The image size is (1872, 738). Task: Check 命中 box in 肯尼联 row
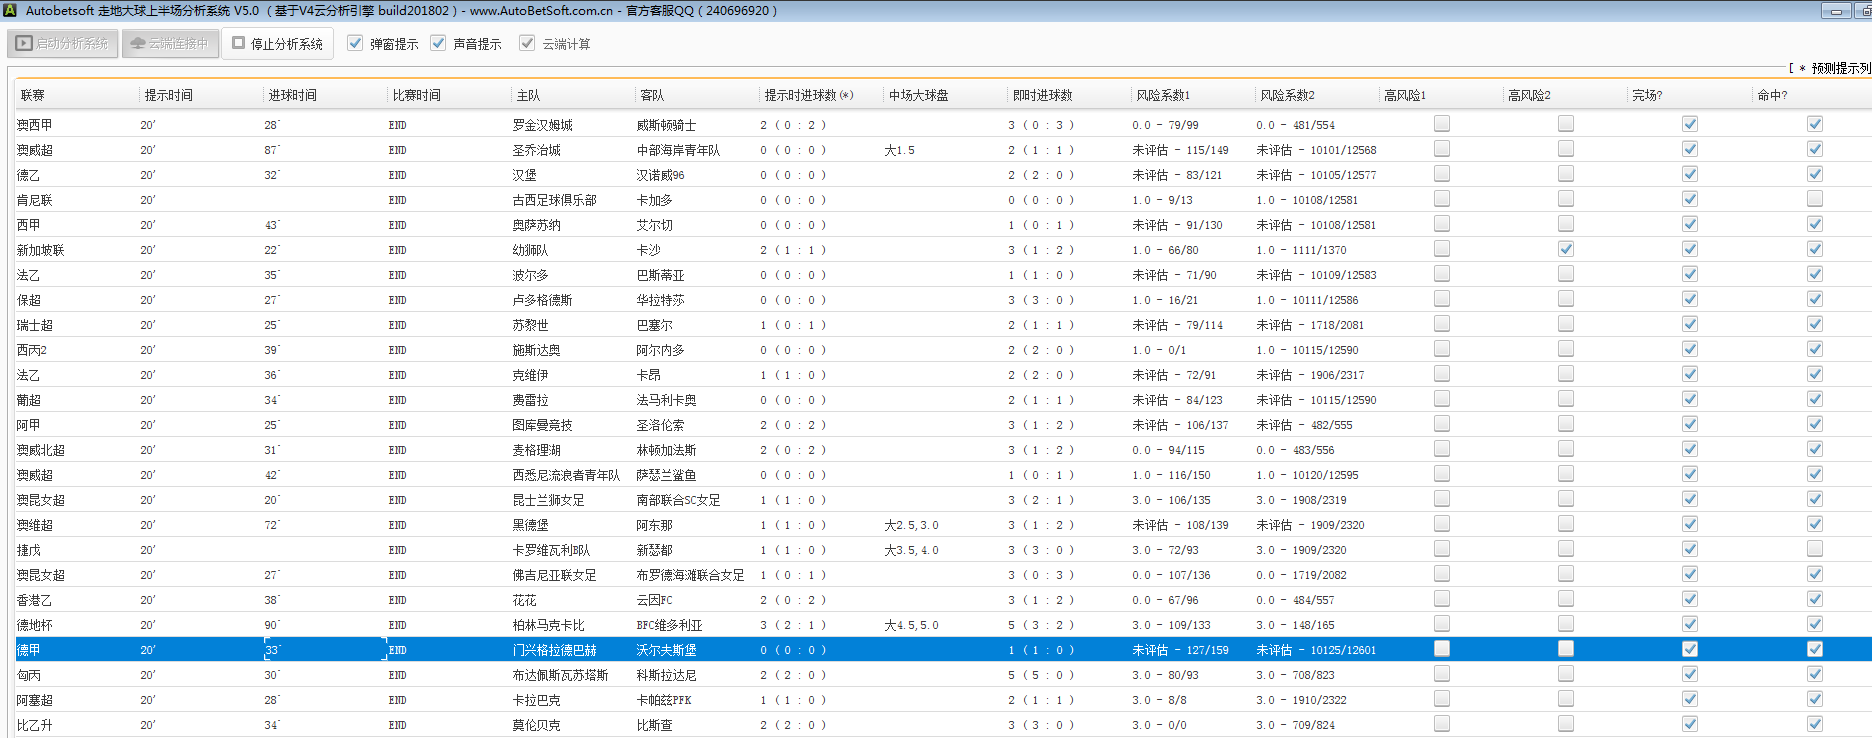pos(1814,199)
